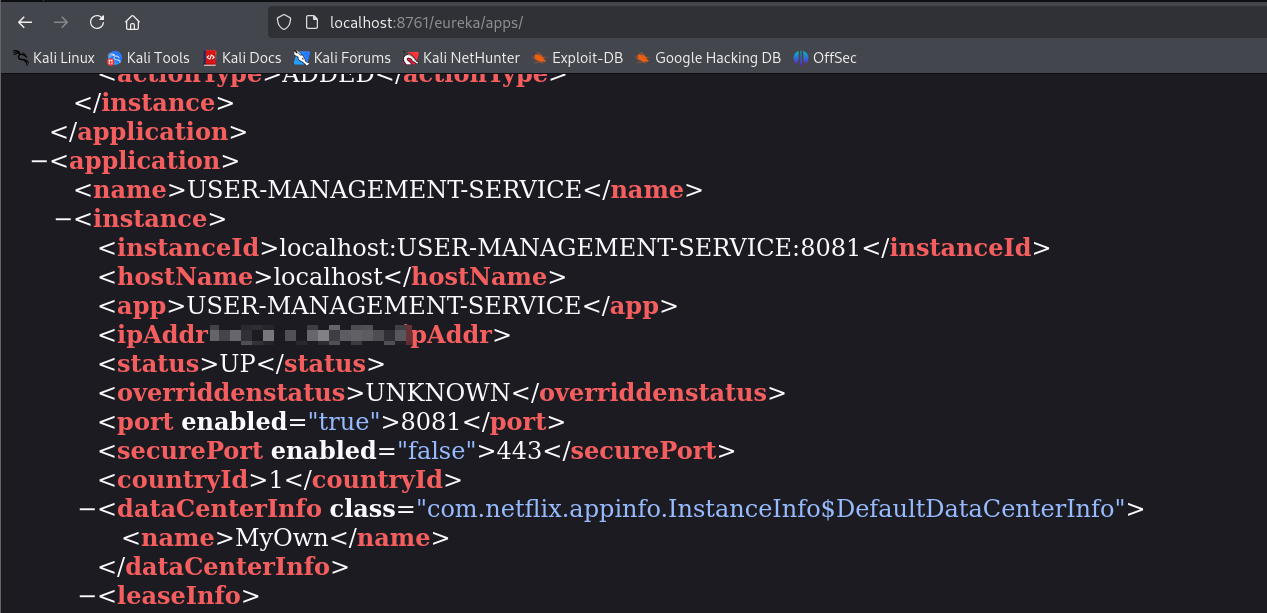Open the Kali Linux bookmark

pyautogui.click(x=54, y=58)
